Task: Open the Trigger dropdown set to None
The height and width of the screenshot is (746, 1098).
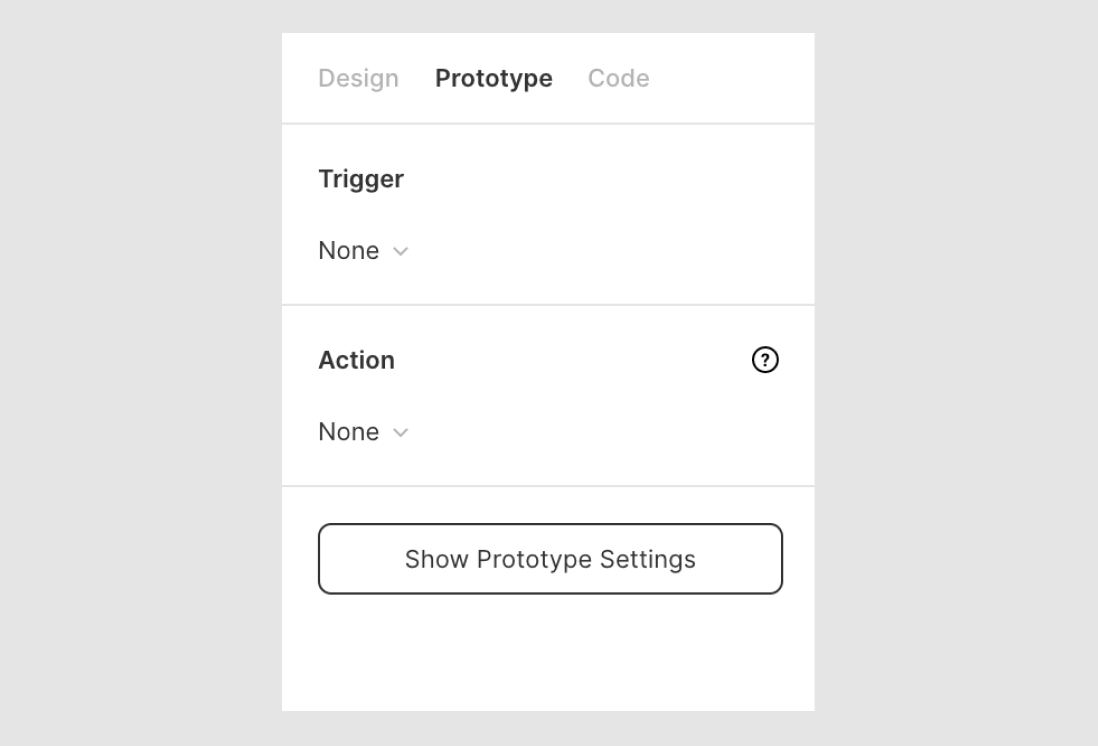Action: click(x=363, y=250)
